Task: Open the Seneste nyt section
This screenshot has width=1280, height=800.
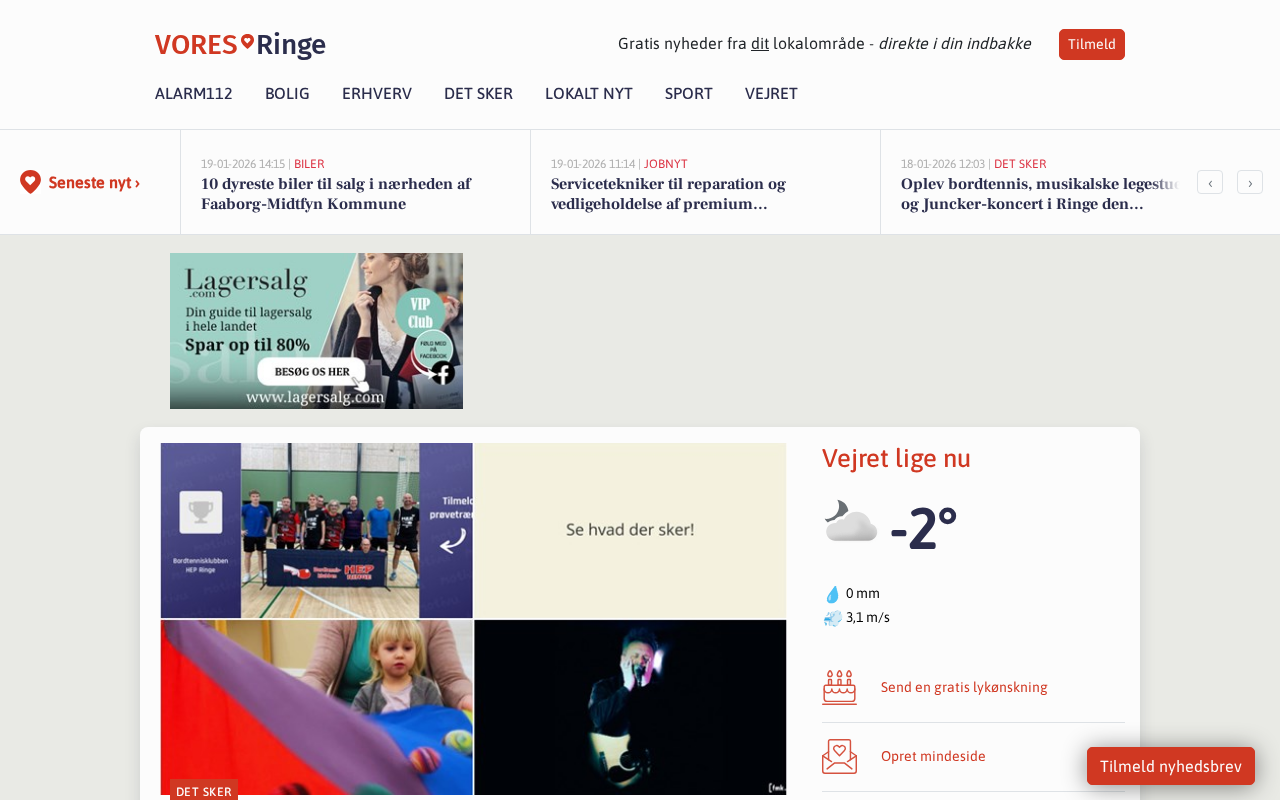Action: (94, 183)
